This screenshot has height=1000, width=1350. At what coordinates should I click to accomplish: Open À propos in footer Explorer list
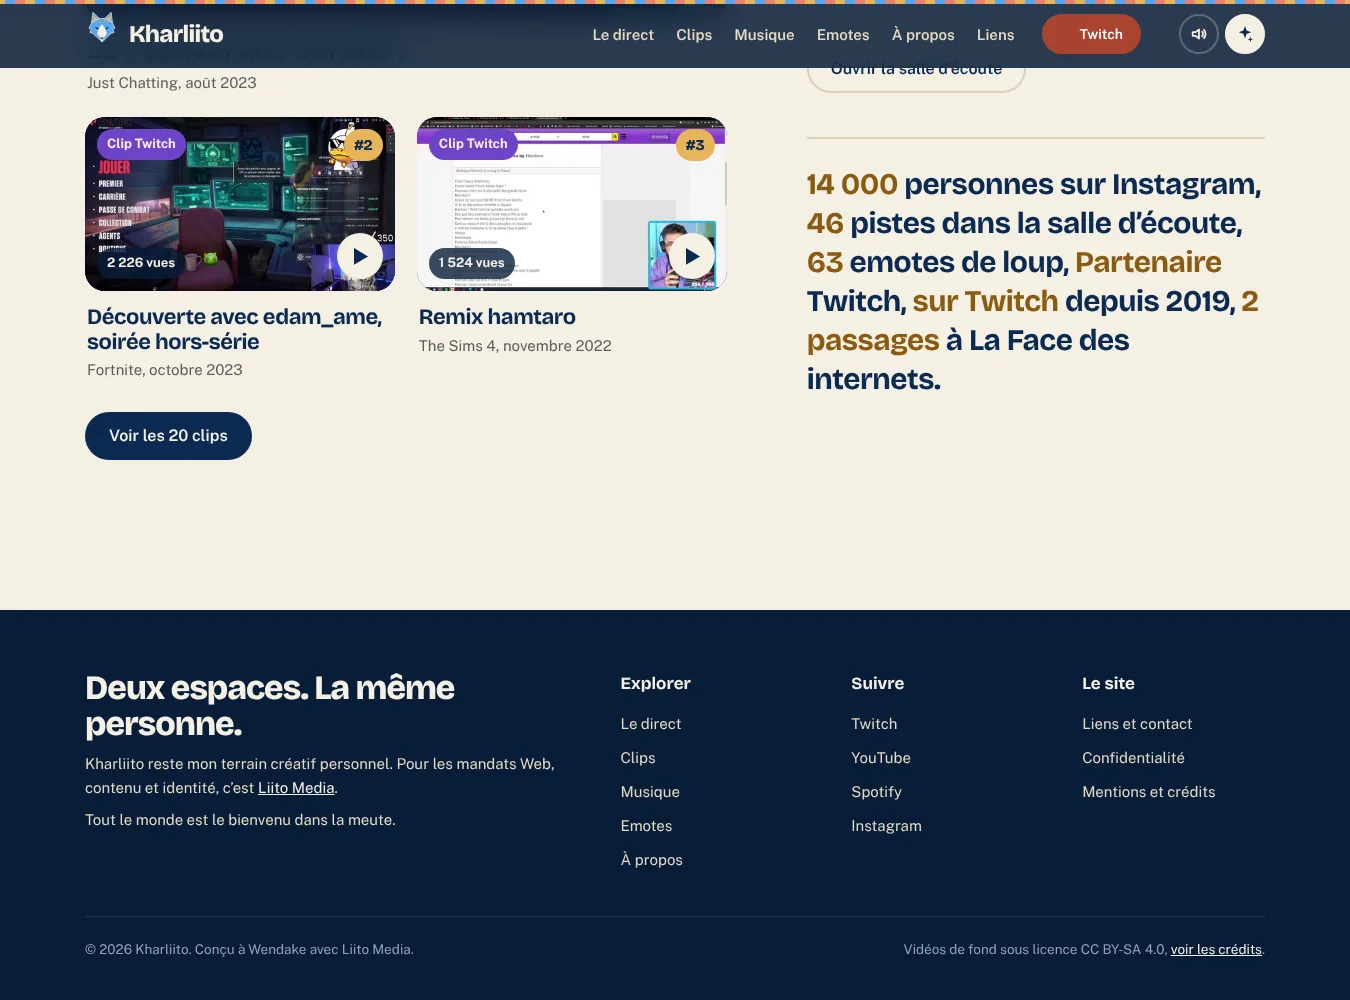point(651,860)
